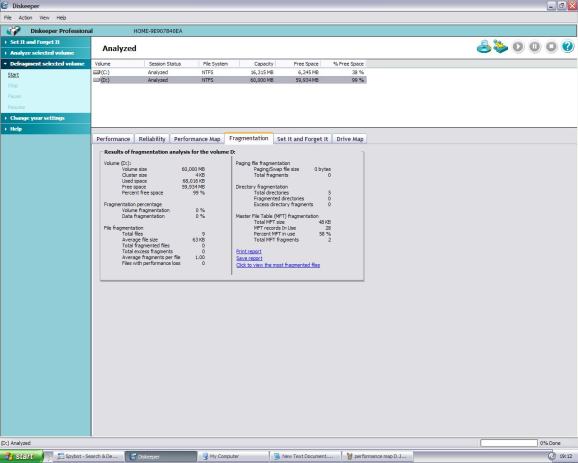Click to view the most fragmented files
The image size is (578, 463).
point(278,265)
